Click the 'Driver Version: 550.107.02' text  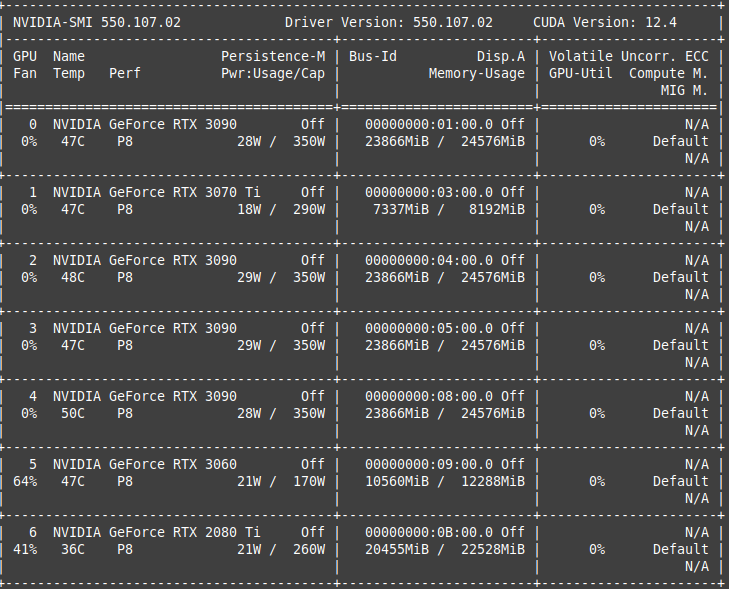pos(389,22)
